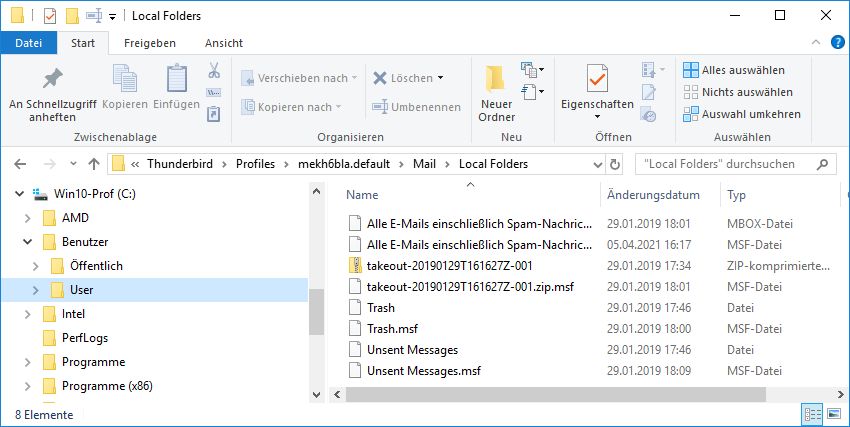Open the ribbon help question mark
Viewport: 850px width, 427px height.
(838, 43)
